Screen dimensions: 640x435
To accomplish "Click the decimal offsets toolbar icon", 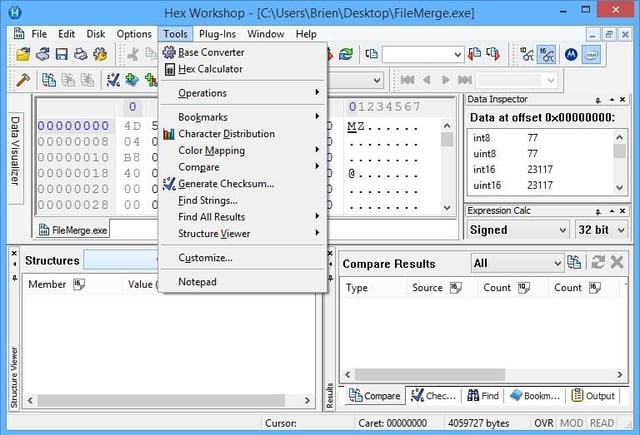I will pos(527,54).
